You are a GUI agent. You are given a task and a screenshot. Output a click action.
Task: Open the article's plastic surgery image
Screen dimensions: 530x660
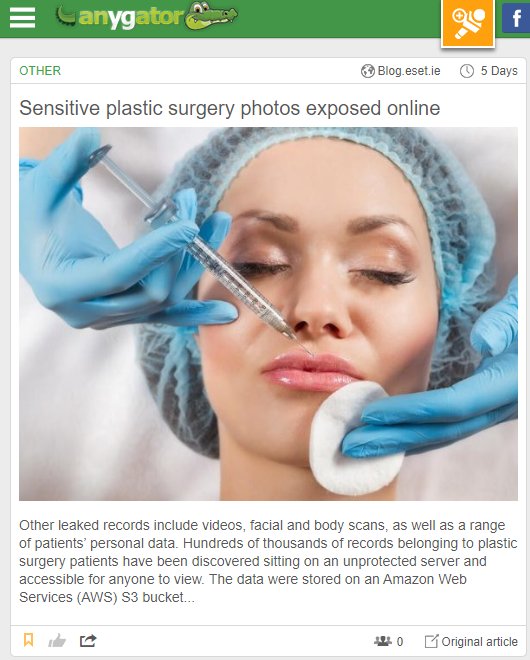pos(268,314)
